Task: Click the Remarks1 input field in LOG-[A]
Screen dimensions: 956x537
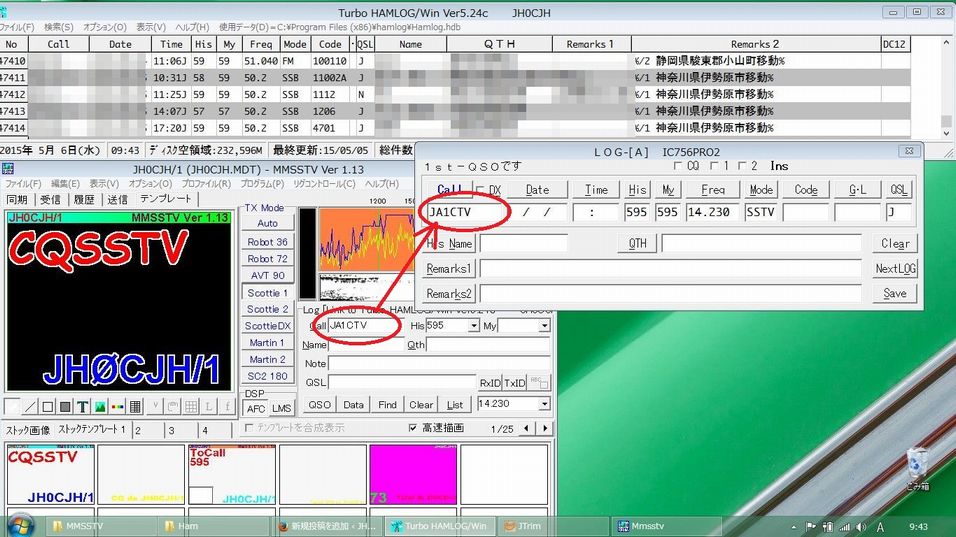Action: (669, 268)
